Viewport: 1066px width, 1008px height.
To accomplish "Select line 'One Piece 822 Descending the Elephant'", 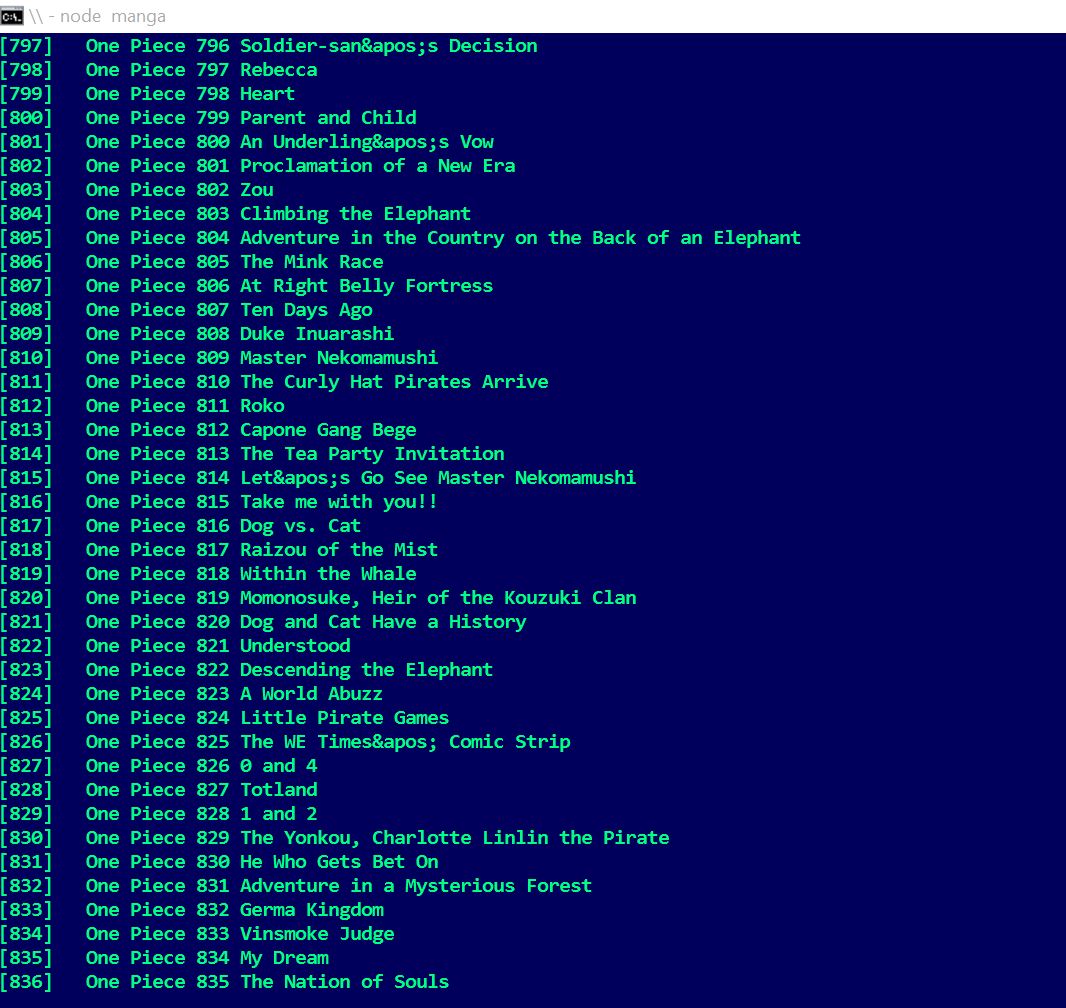I will tap(289, 670).
